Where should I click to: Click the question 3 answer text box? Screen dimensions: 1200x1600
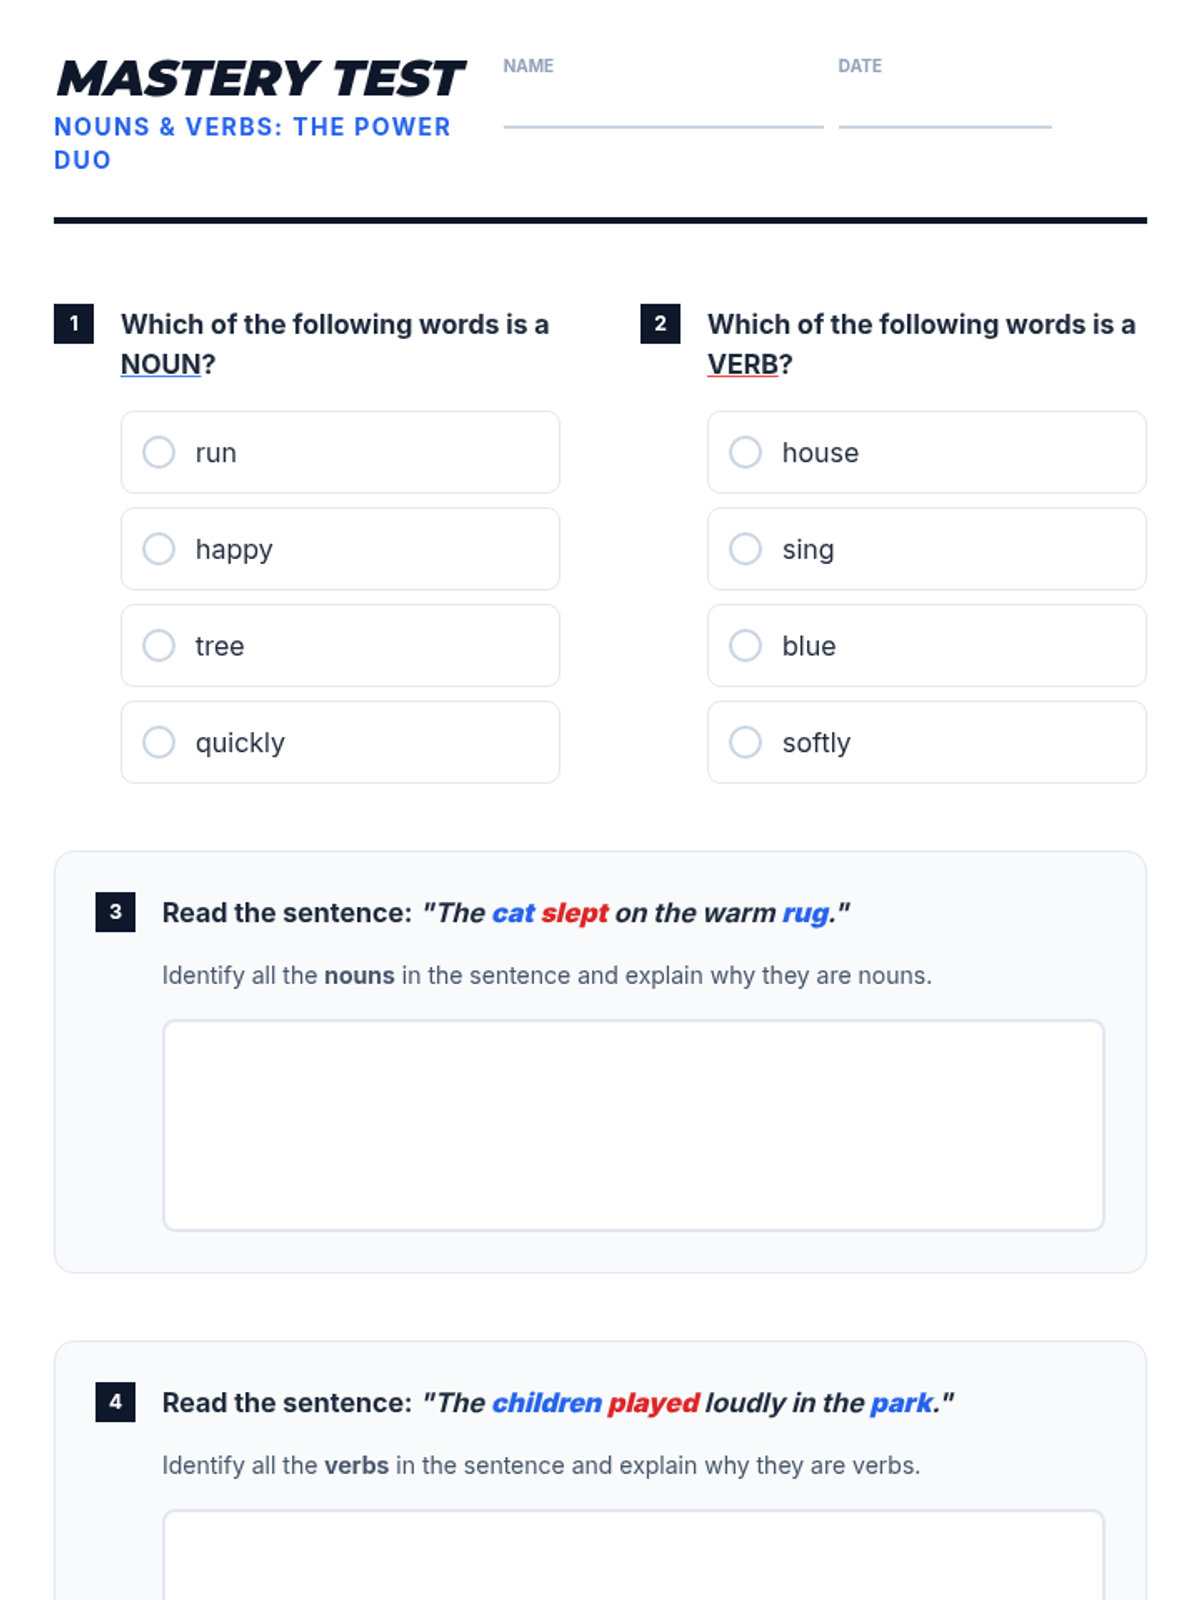[633, 1125]
